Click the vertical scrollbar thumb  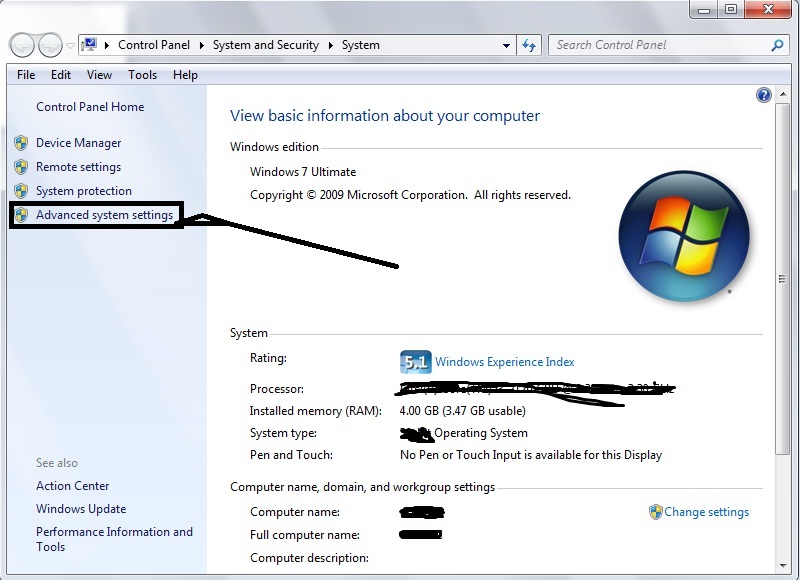tap(783, 279)
